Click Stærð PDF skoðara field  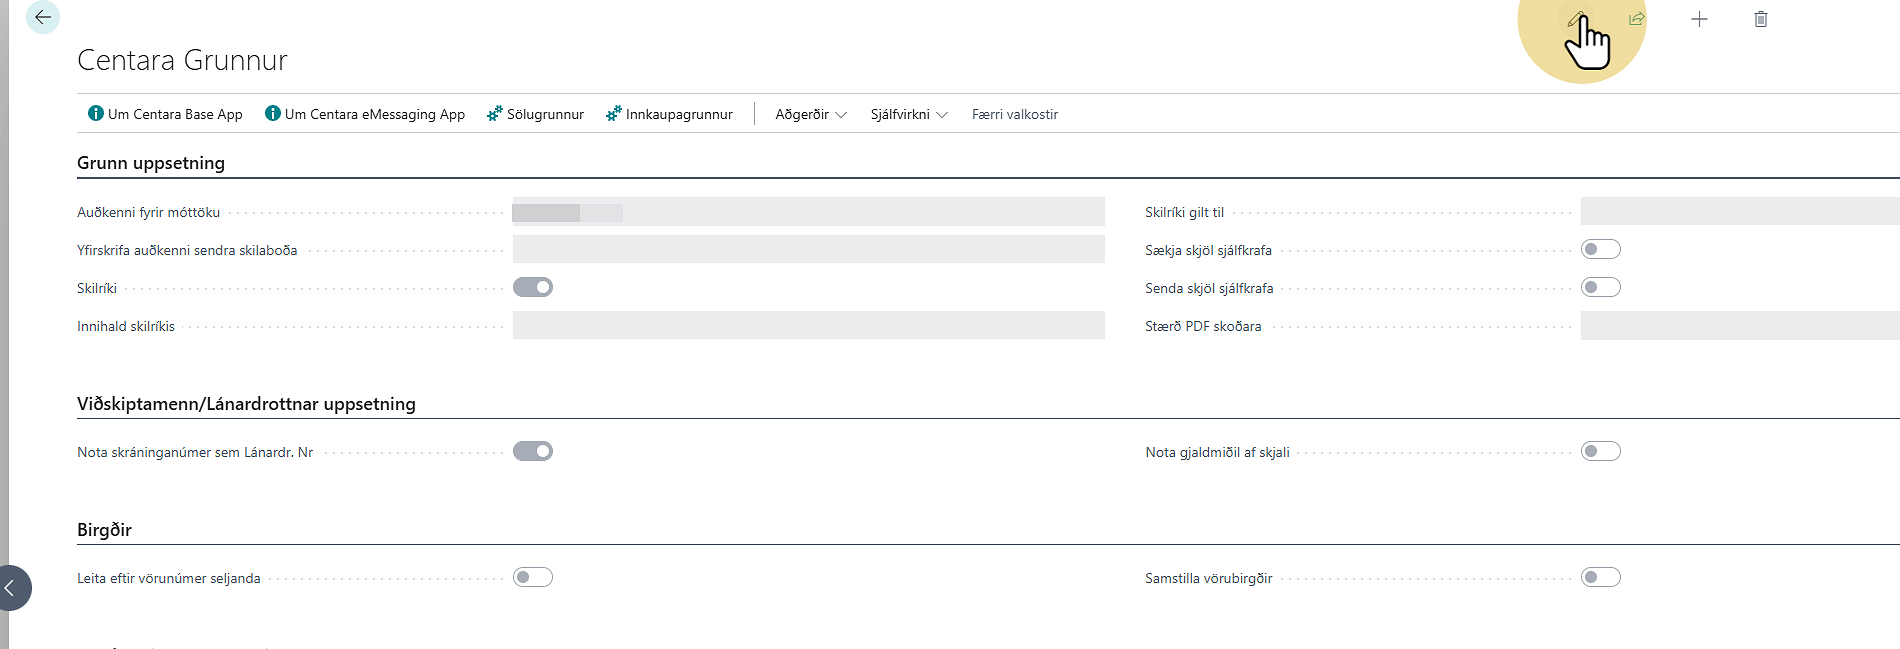(1740, 325)
